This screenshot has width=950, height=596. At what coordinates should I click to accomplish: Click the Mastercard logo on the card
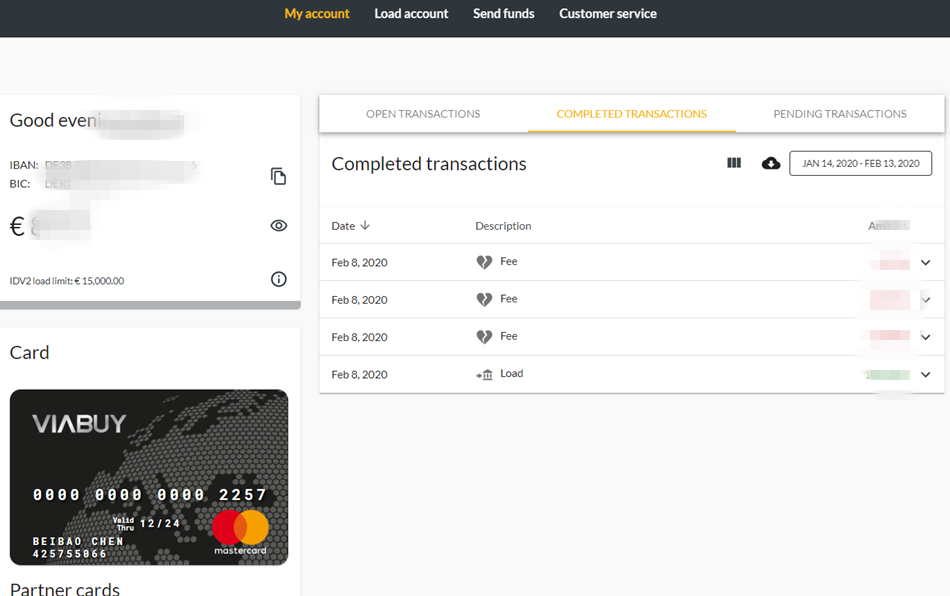click(240, 532)
